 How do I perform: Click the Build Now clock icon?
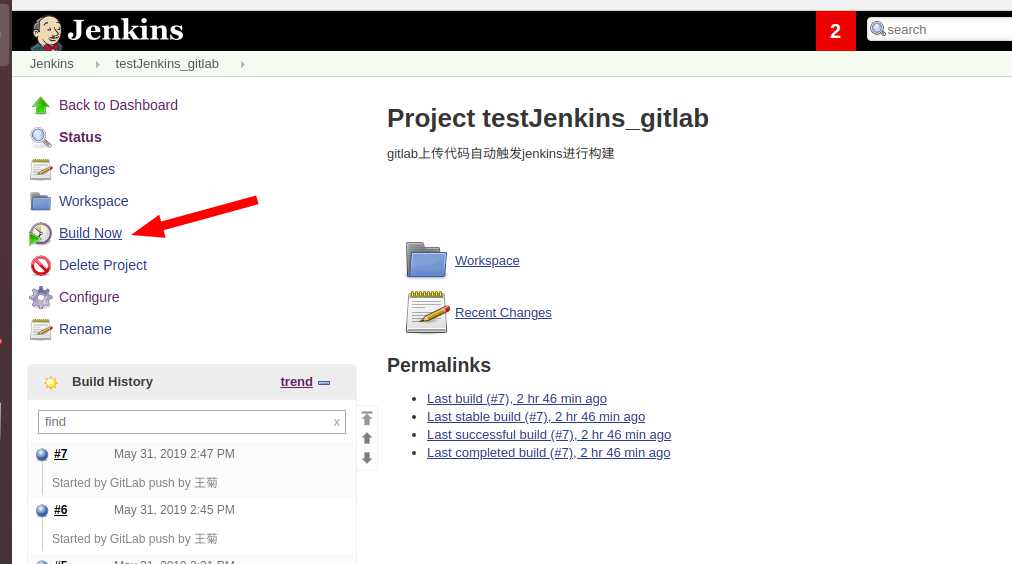pos(40,234)
